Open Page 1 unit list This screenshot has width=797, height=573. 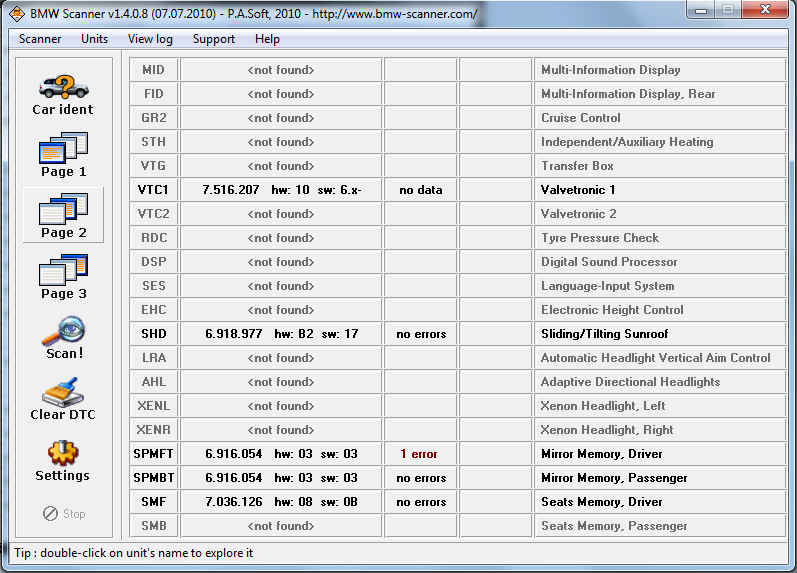63,149
